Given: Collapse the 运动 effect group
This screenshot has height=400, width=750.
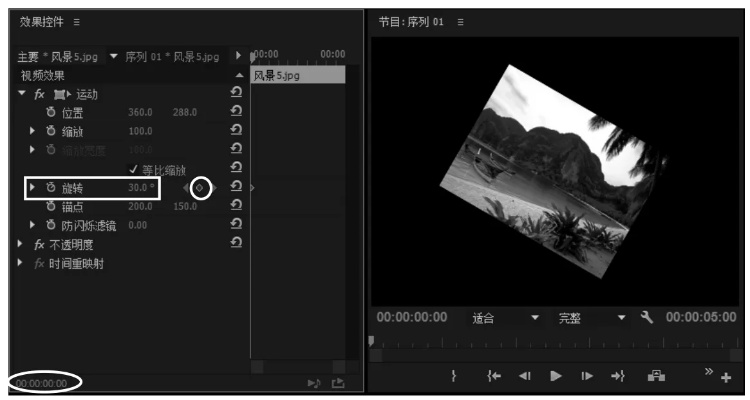Looking at the screenshot, I should pyautogui.click(x=21, y=93).
